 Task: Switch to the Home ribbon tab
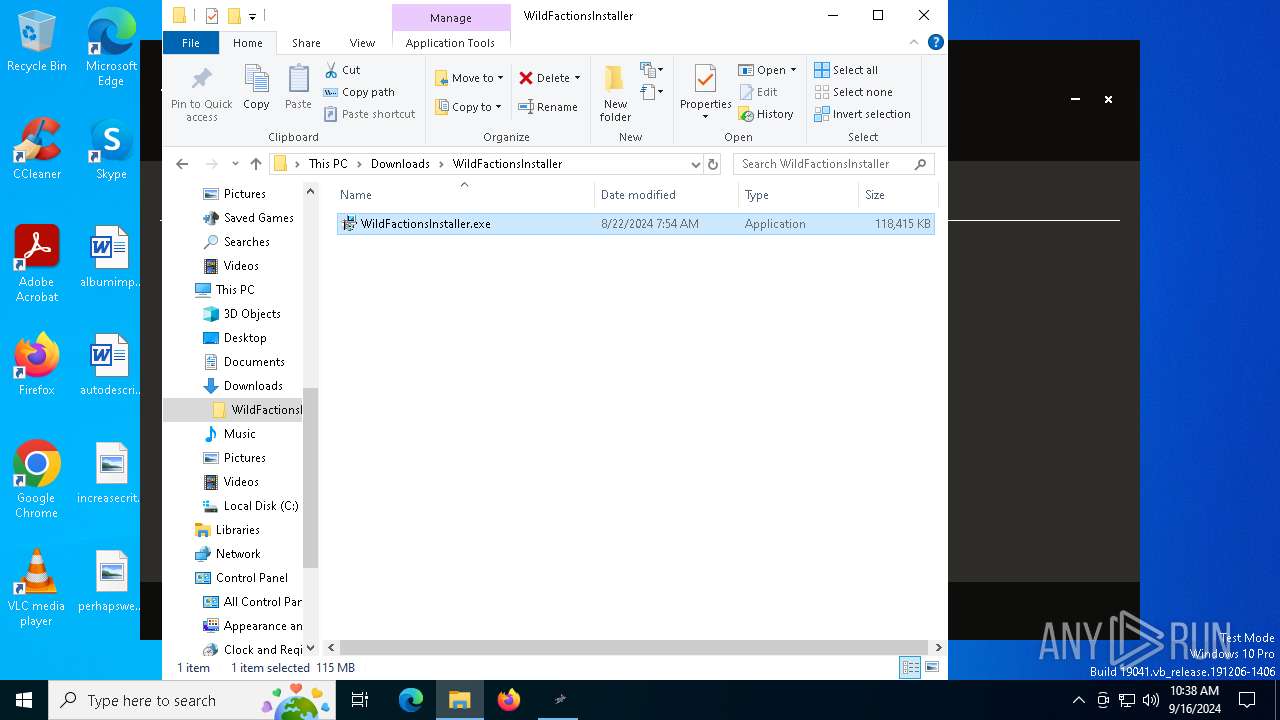pyautogui.click(x=248, y=43)
